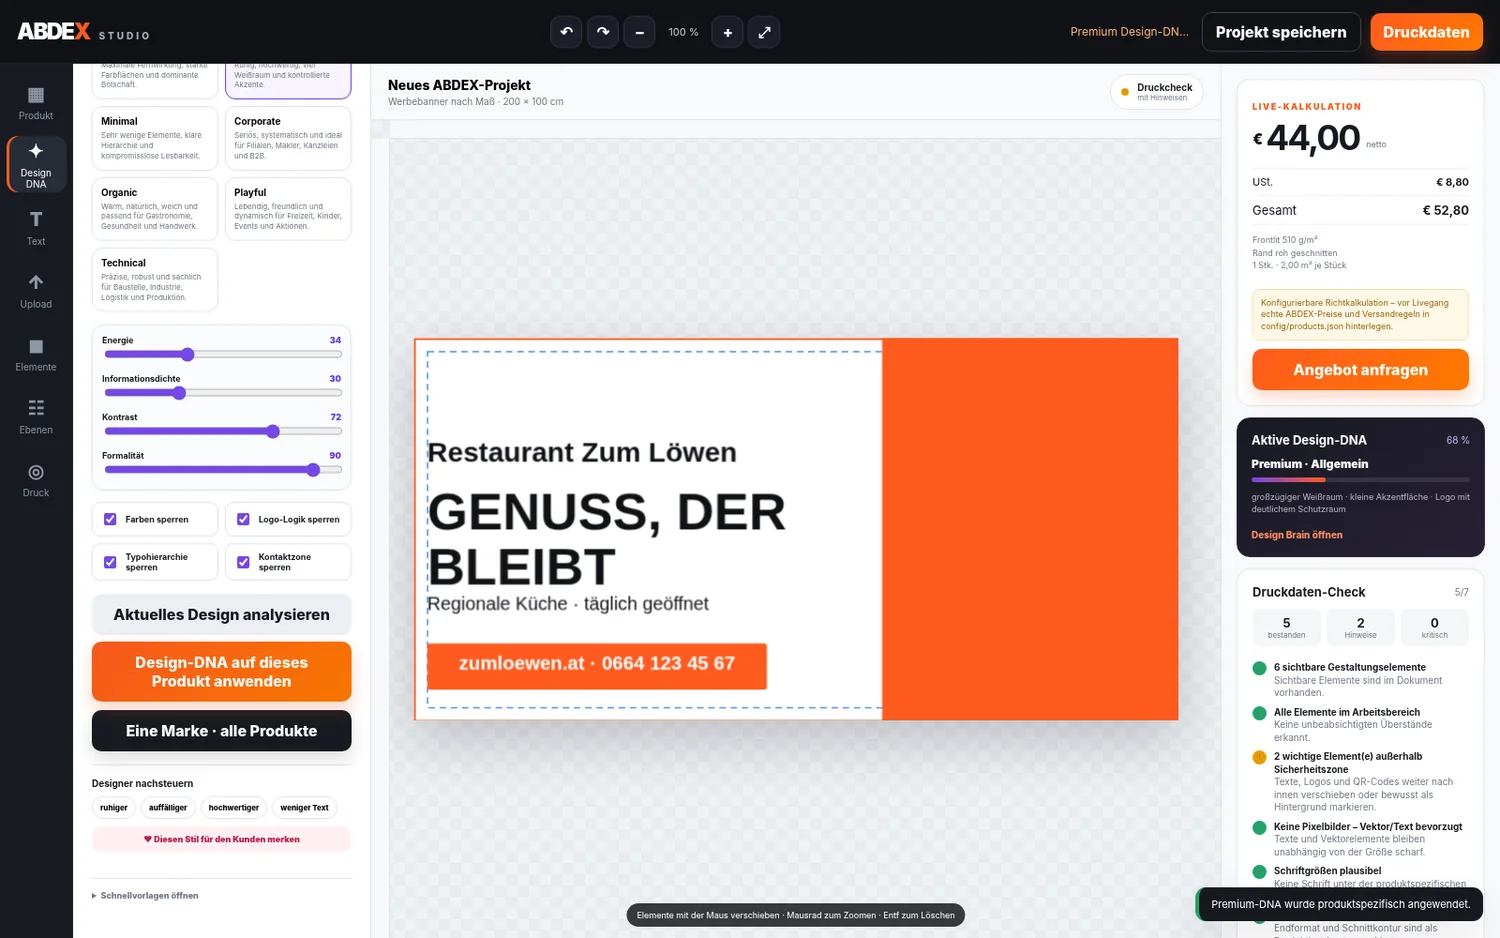Fit canvas with the expand arrows icon
Screen dimensions: 1500x938
click(x=765, y=32)
